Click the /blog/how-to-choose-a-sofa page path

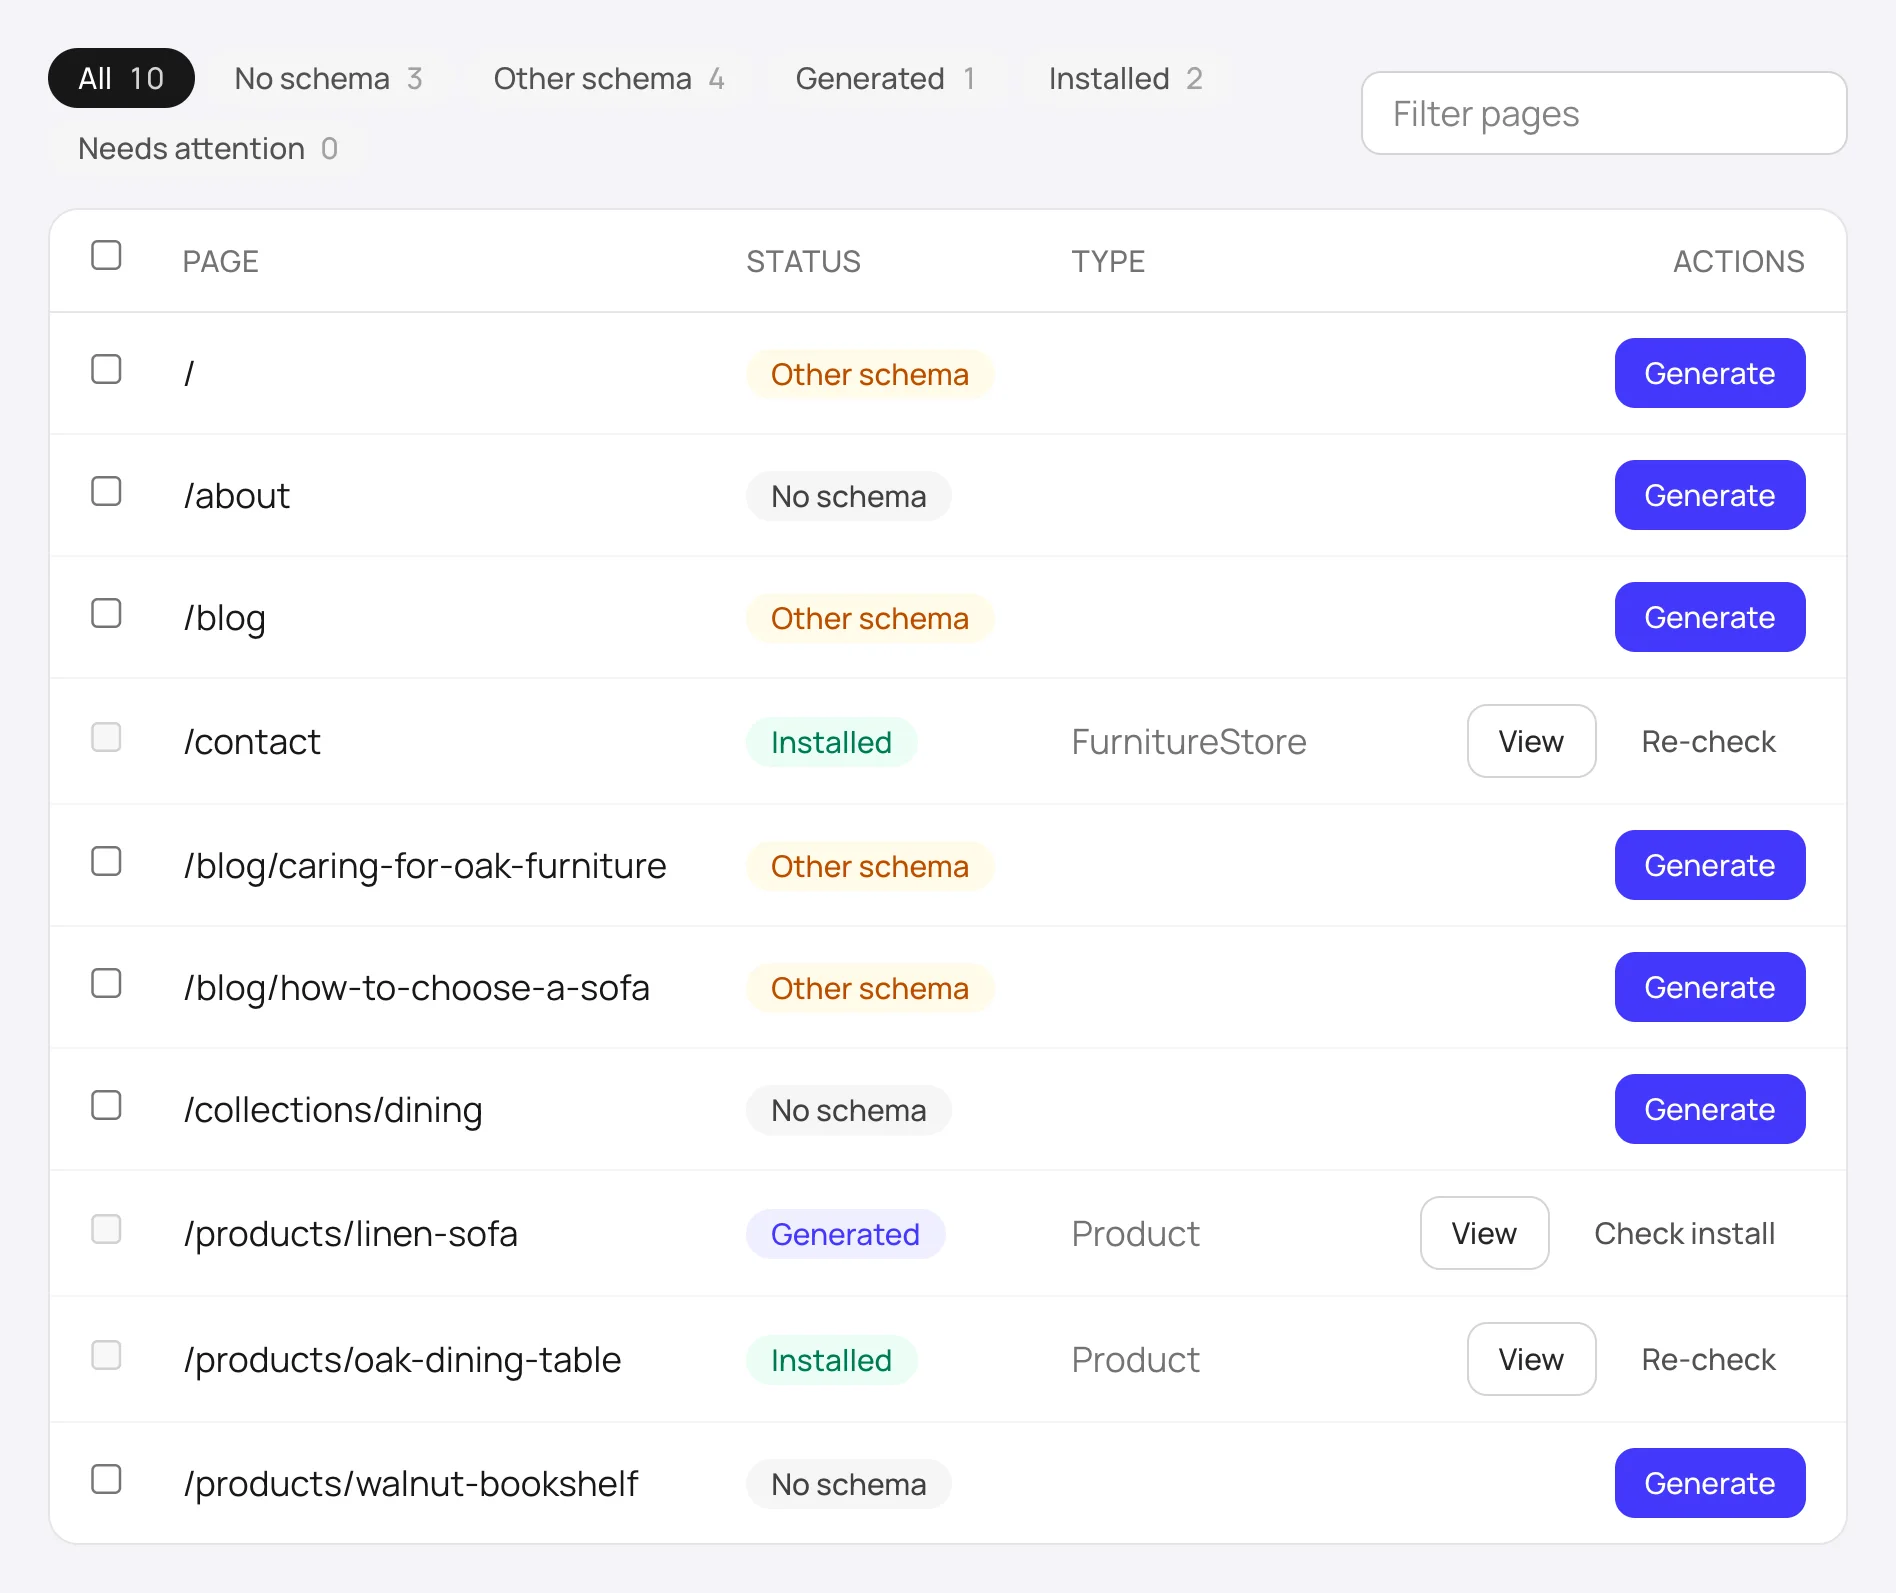pos(416,987)
